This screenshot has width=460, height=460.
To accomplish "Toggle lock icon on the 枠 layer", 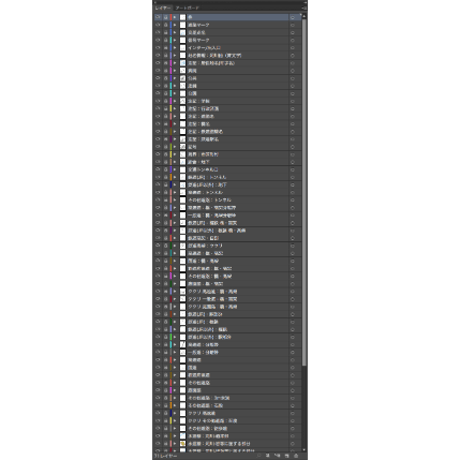I will point(165,17).
